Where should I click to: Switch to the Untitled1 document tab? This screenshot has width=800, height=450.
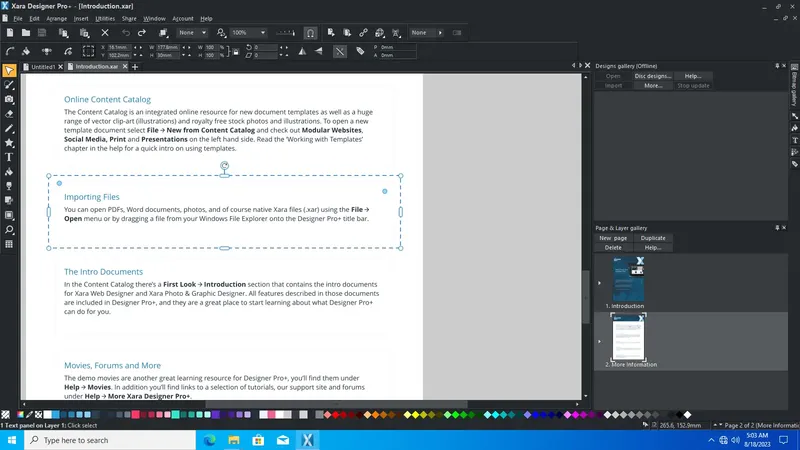42,67
